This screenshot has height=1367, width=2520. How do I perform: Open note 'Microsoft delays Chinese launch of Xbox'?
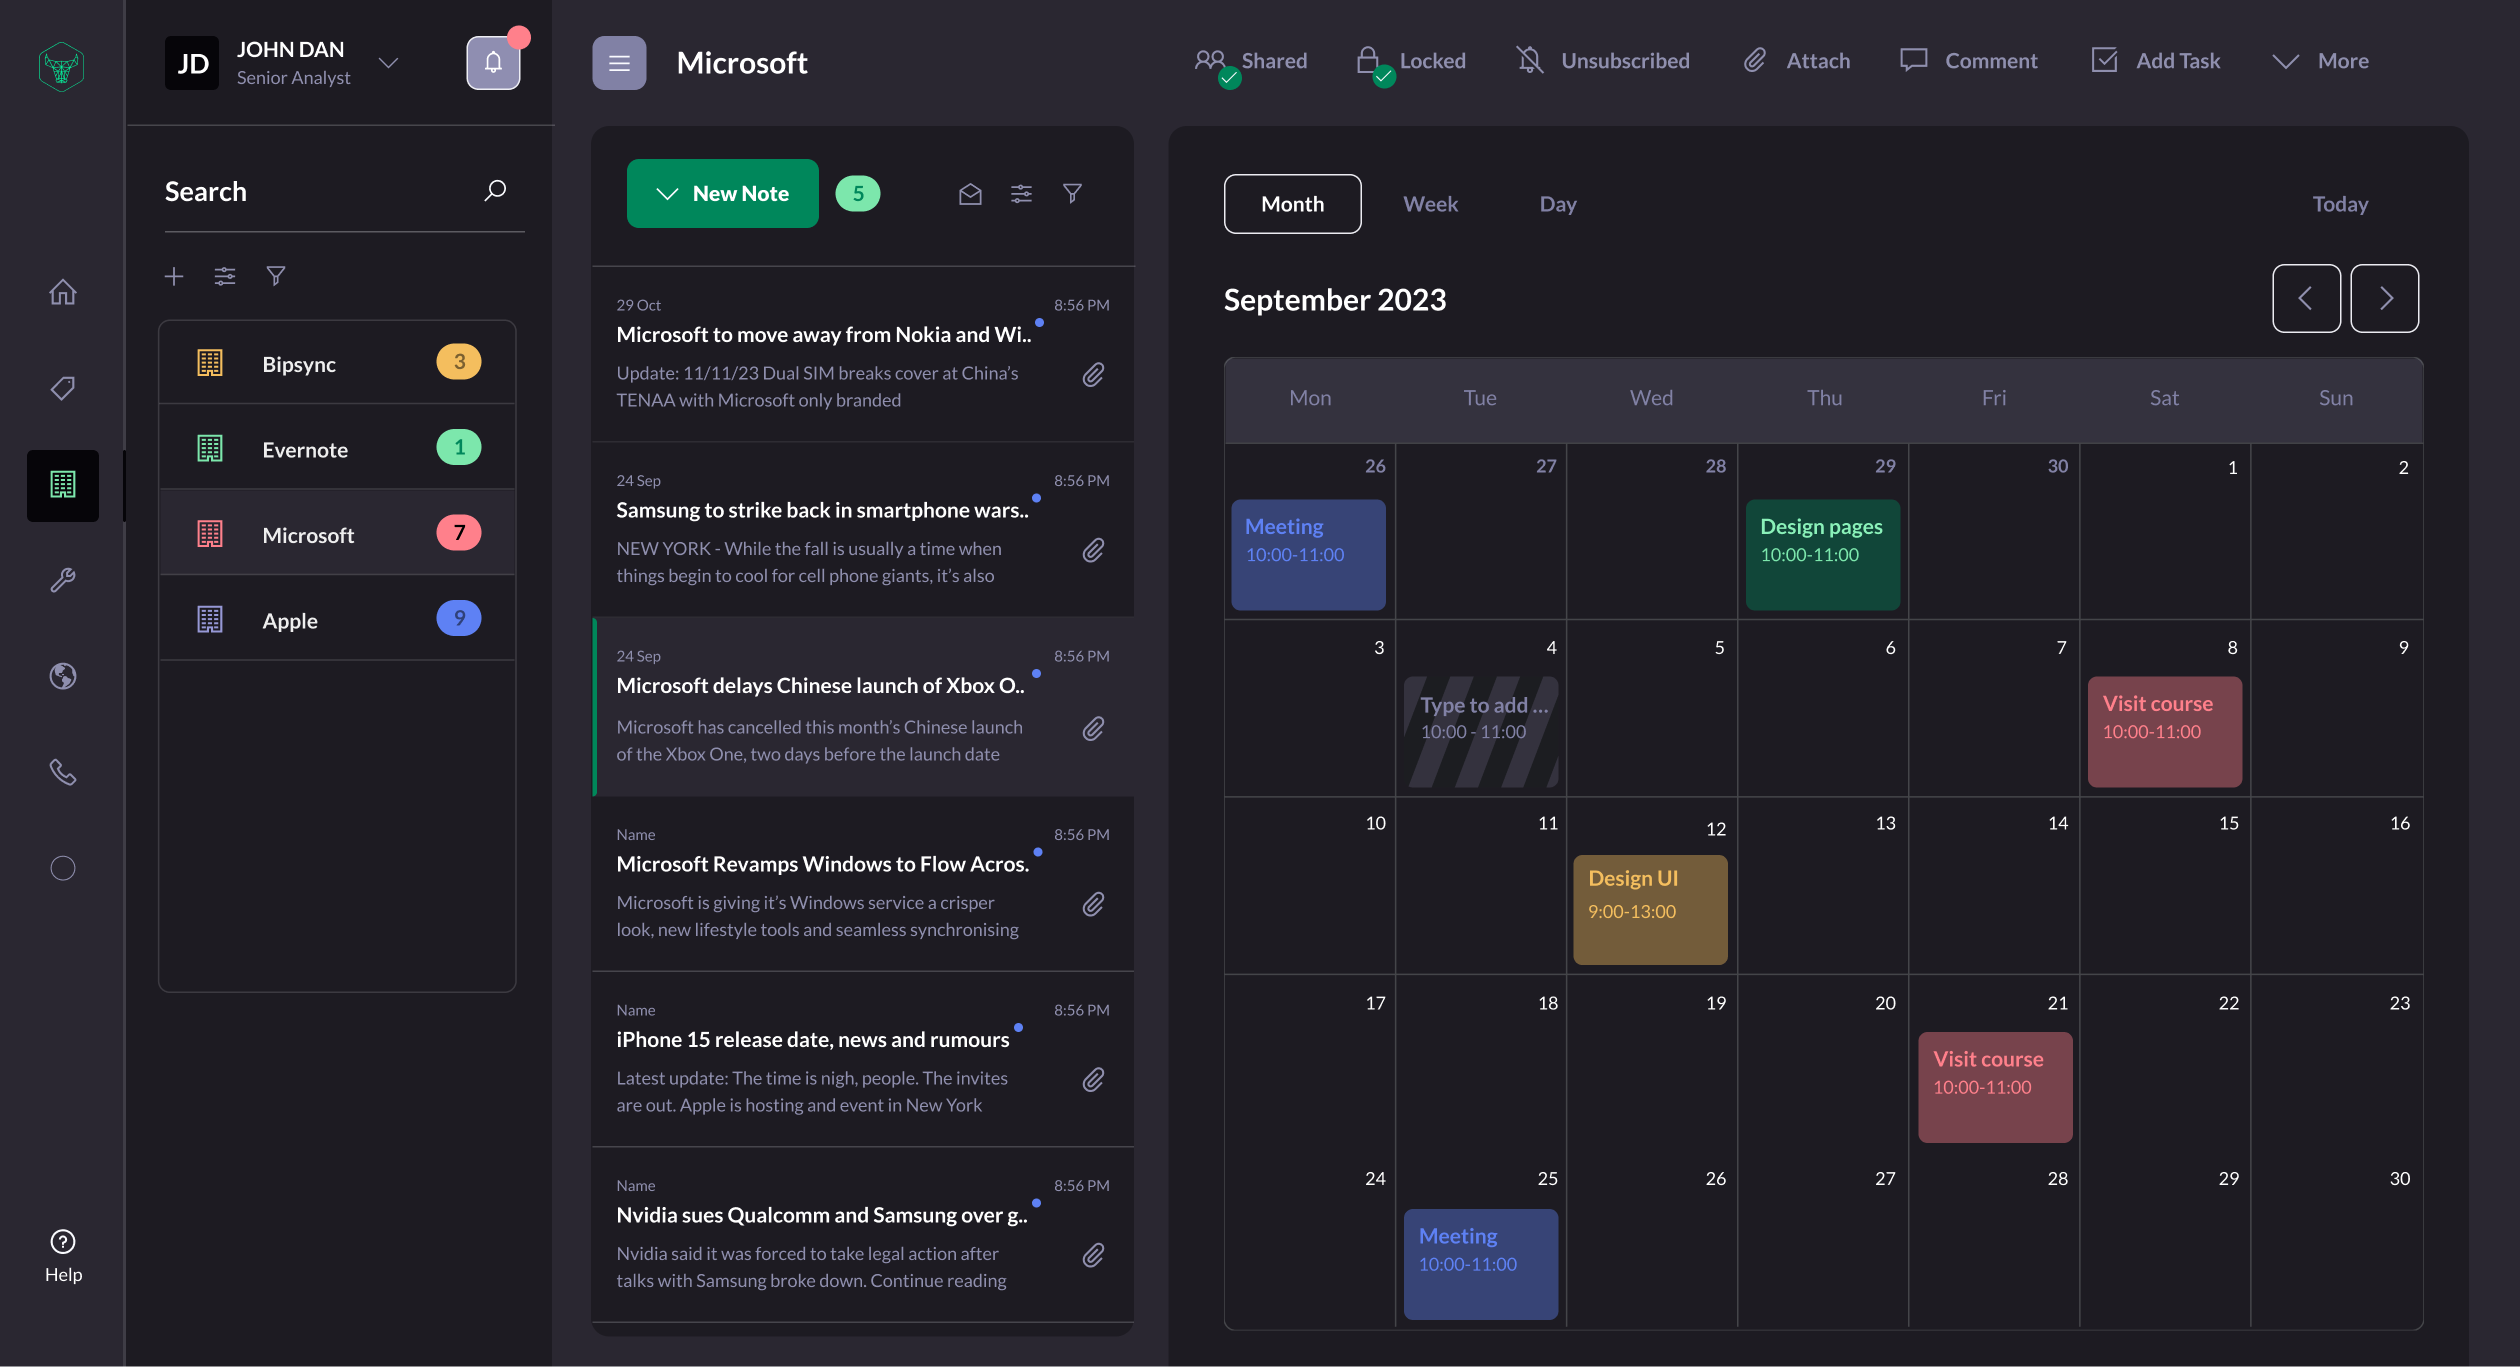(x=863, y=706)
